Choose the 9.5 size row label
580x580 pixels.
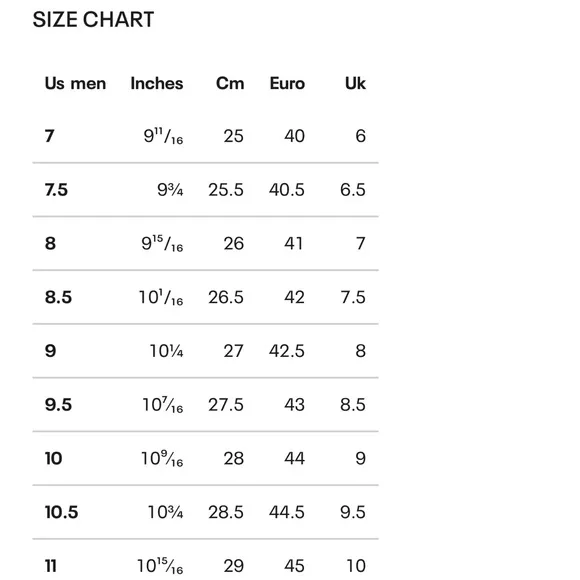(58, 405)
